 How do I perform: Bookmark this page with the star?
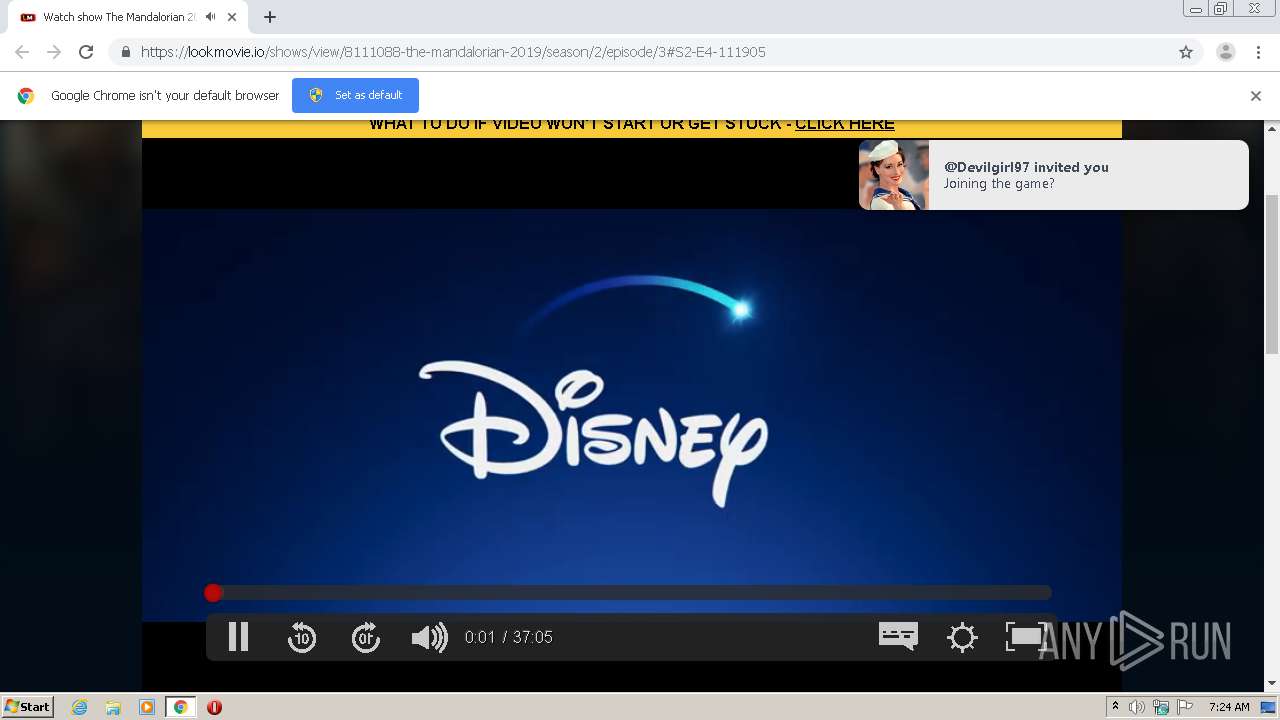click(1186, 52)
